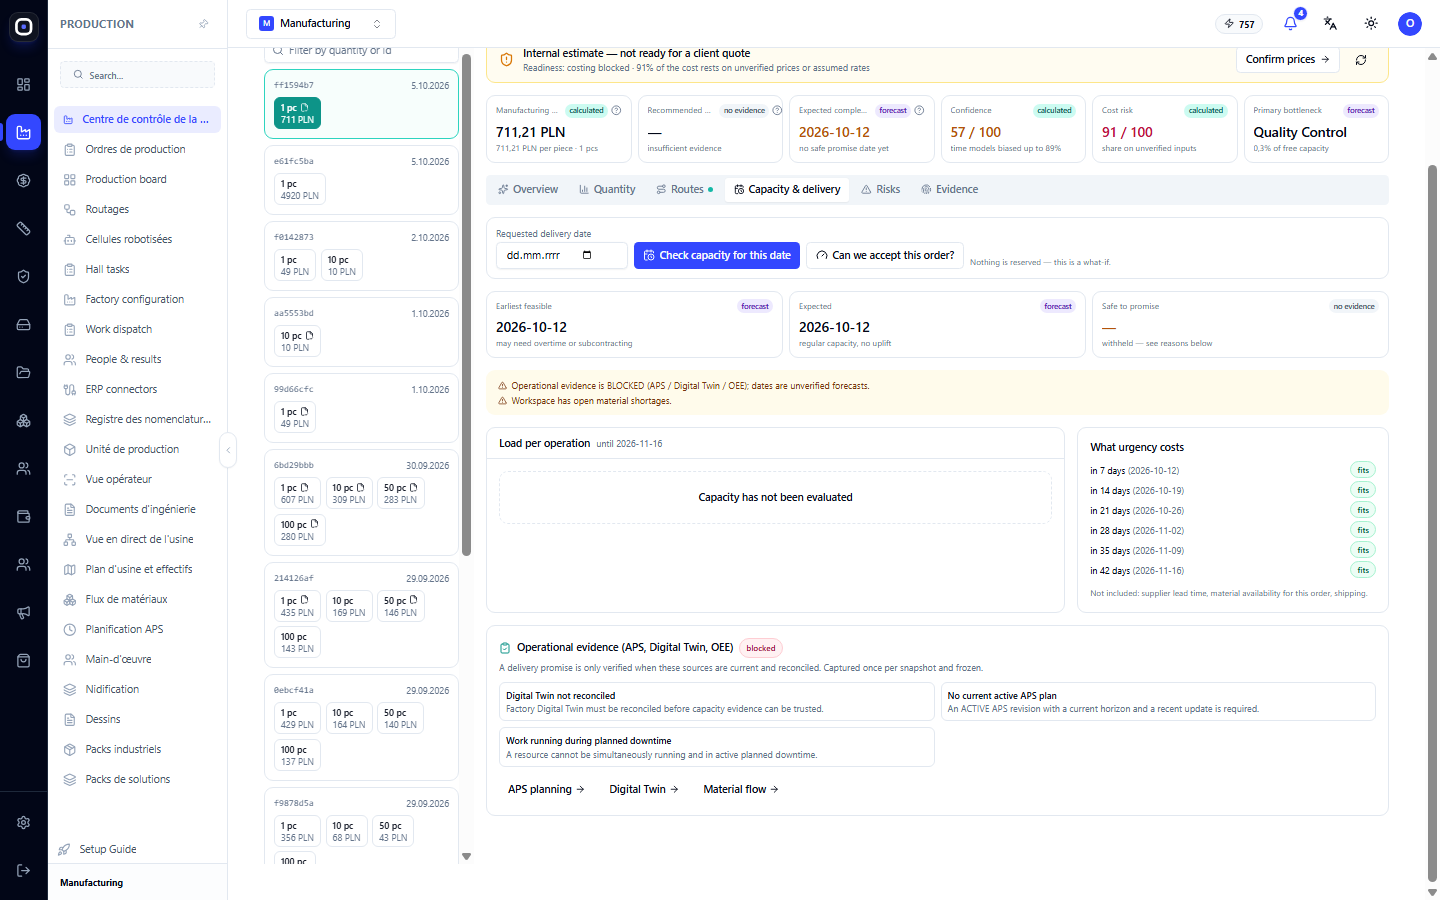1440x900 pixels.
Task: Open ERP connectors in the sidebar
Action: 137,390
